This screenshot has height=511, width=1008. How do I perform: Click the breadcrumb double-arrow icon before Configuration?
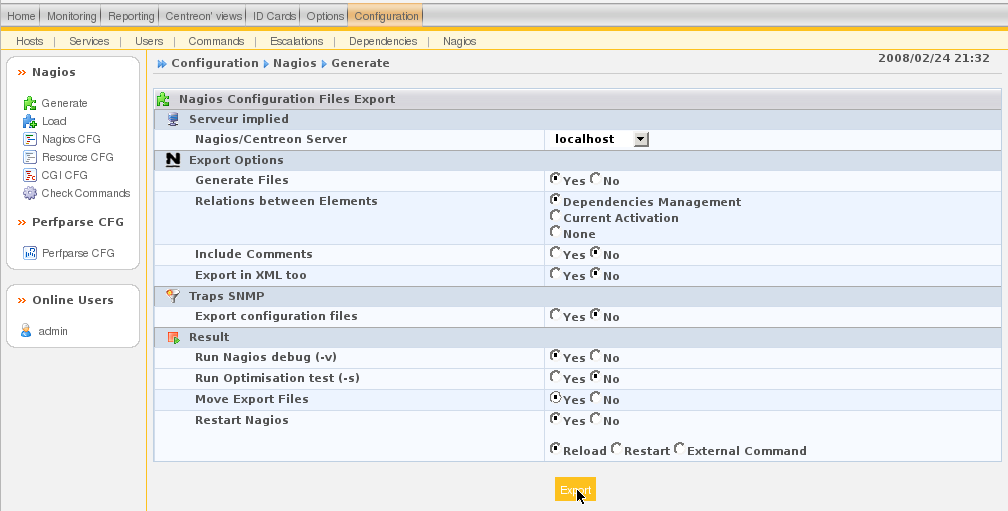point(162,64)
